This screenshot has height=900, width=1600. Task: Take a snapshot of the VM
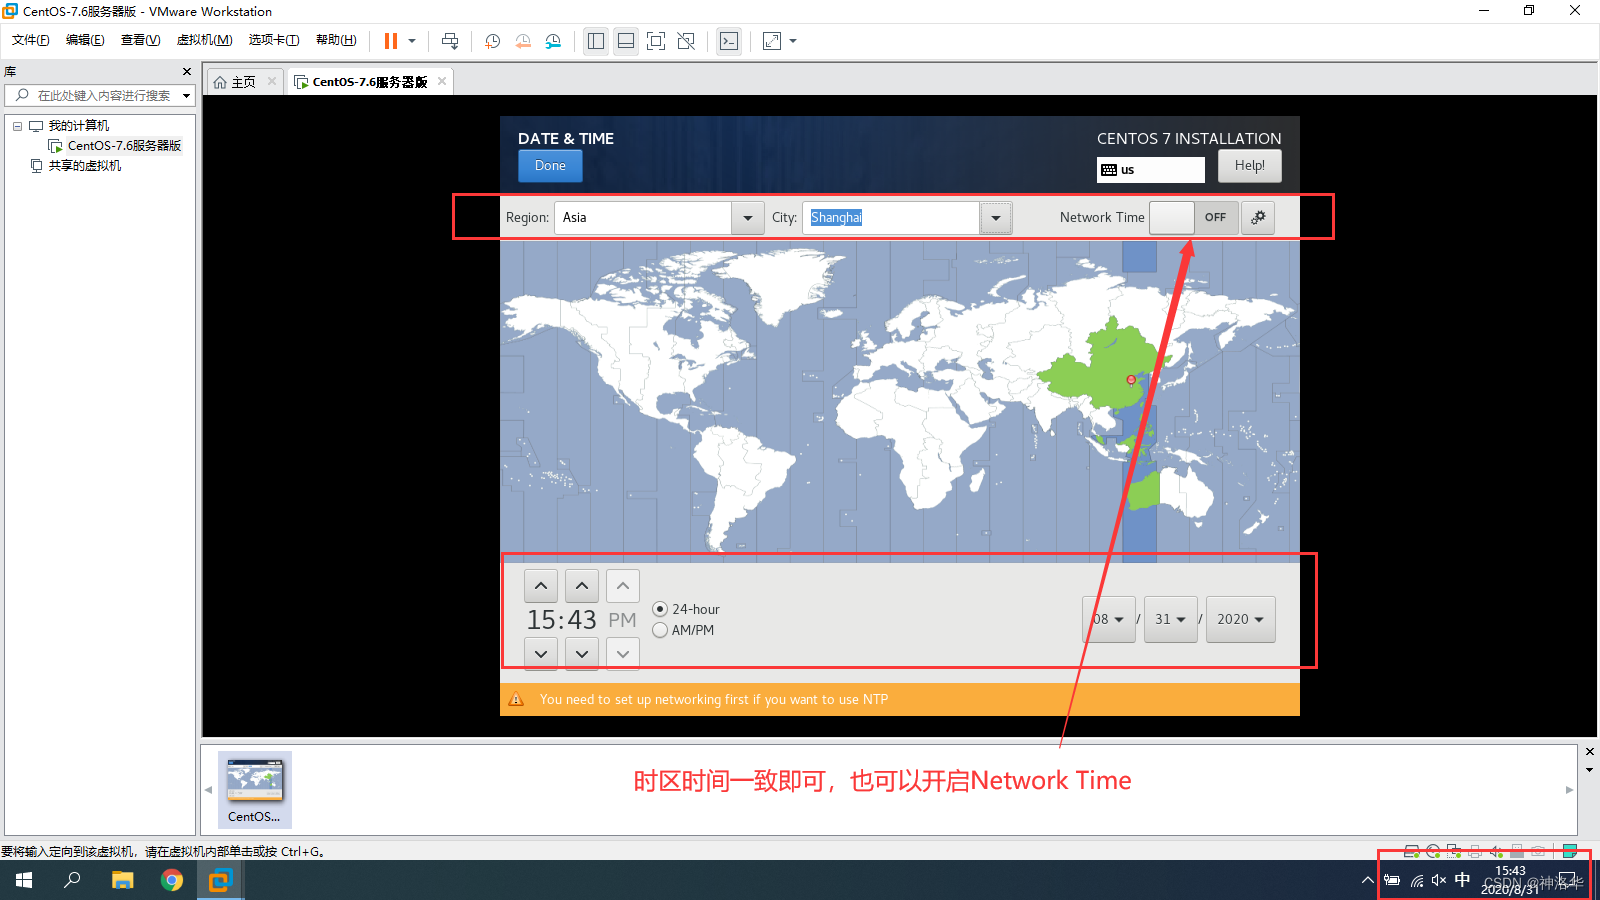(x=493, y=41)
